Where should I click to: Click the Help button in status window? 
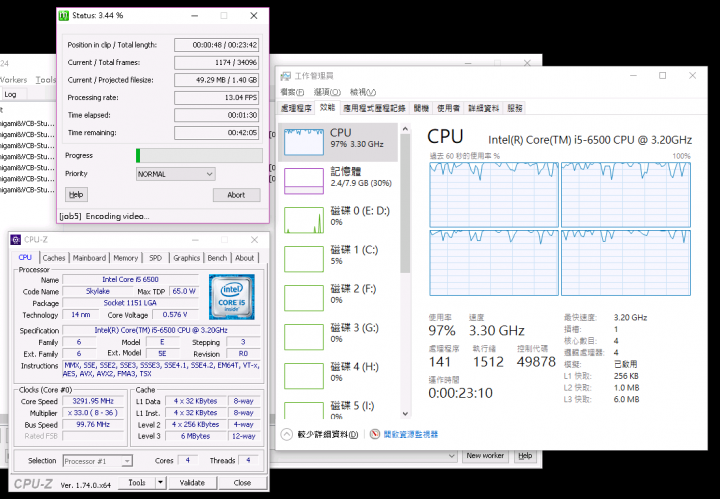click(76, 195)
